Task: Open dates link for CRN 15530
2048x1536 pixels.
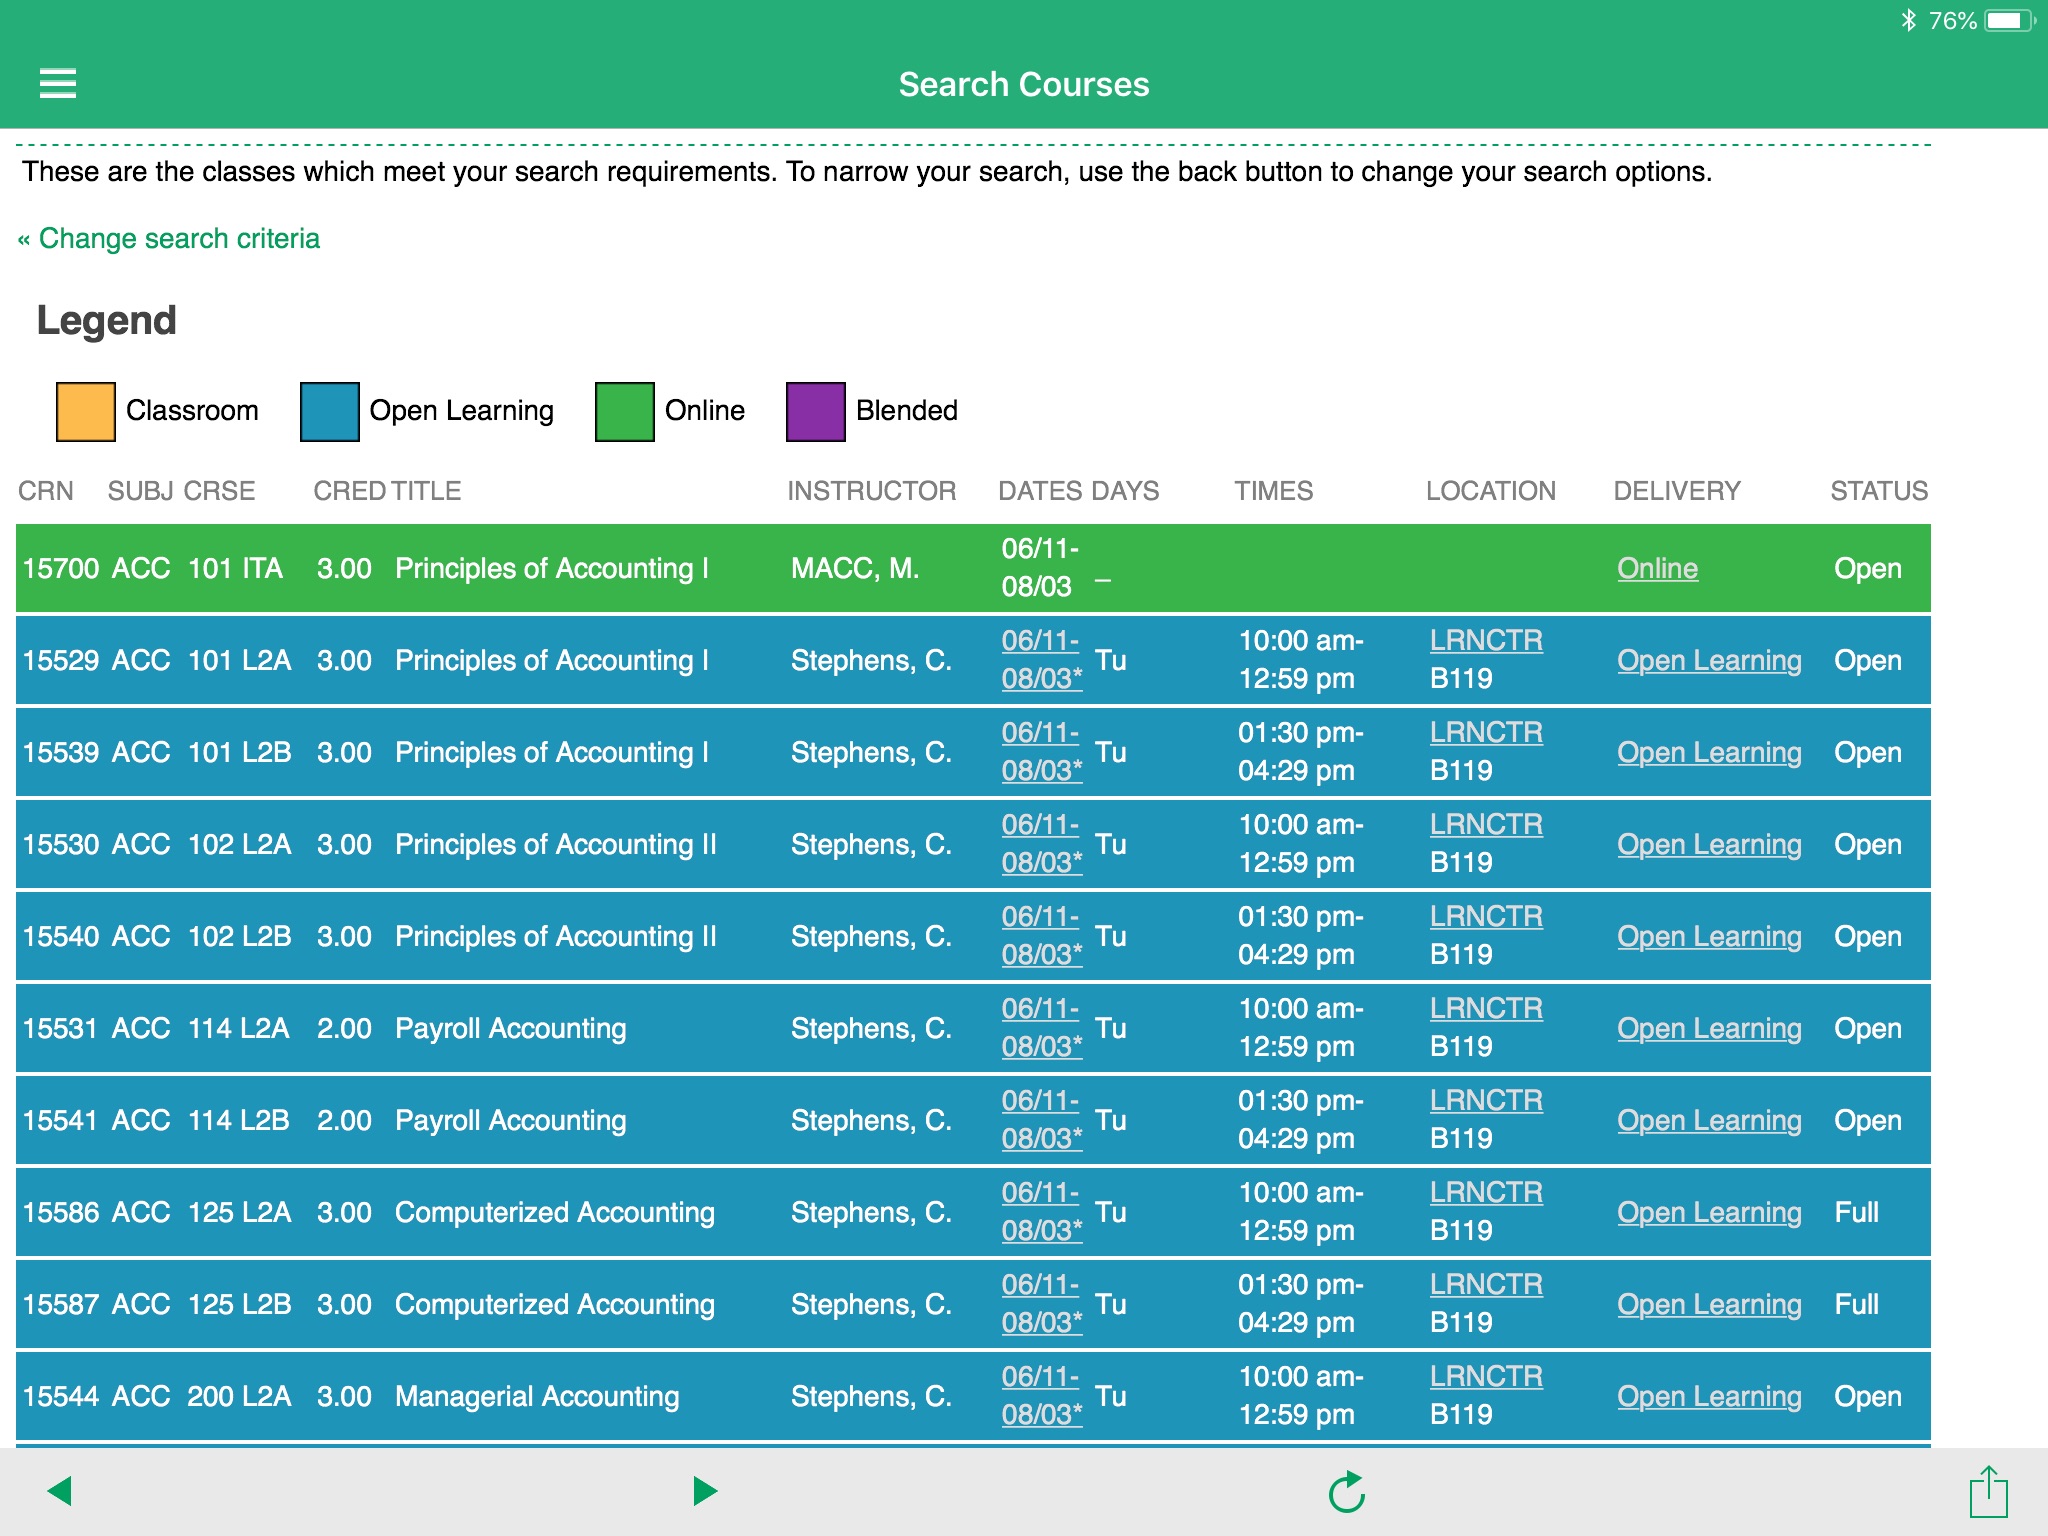Action: [1041, 843]
